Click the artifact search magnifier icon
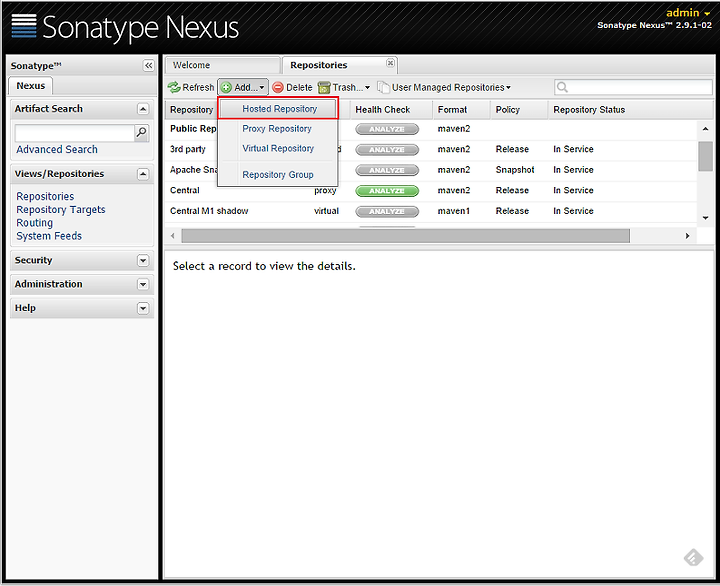This screenshot has width=720, height=586. [142, 133]
